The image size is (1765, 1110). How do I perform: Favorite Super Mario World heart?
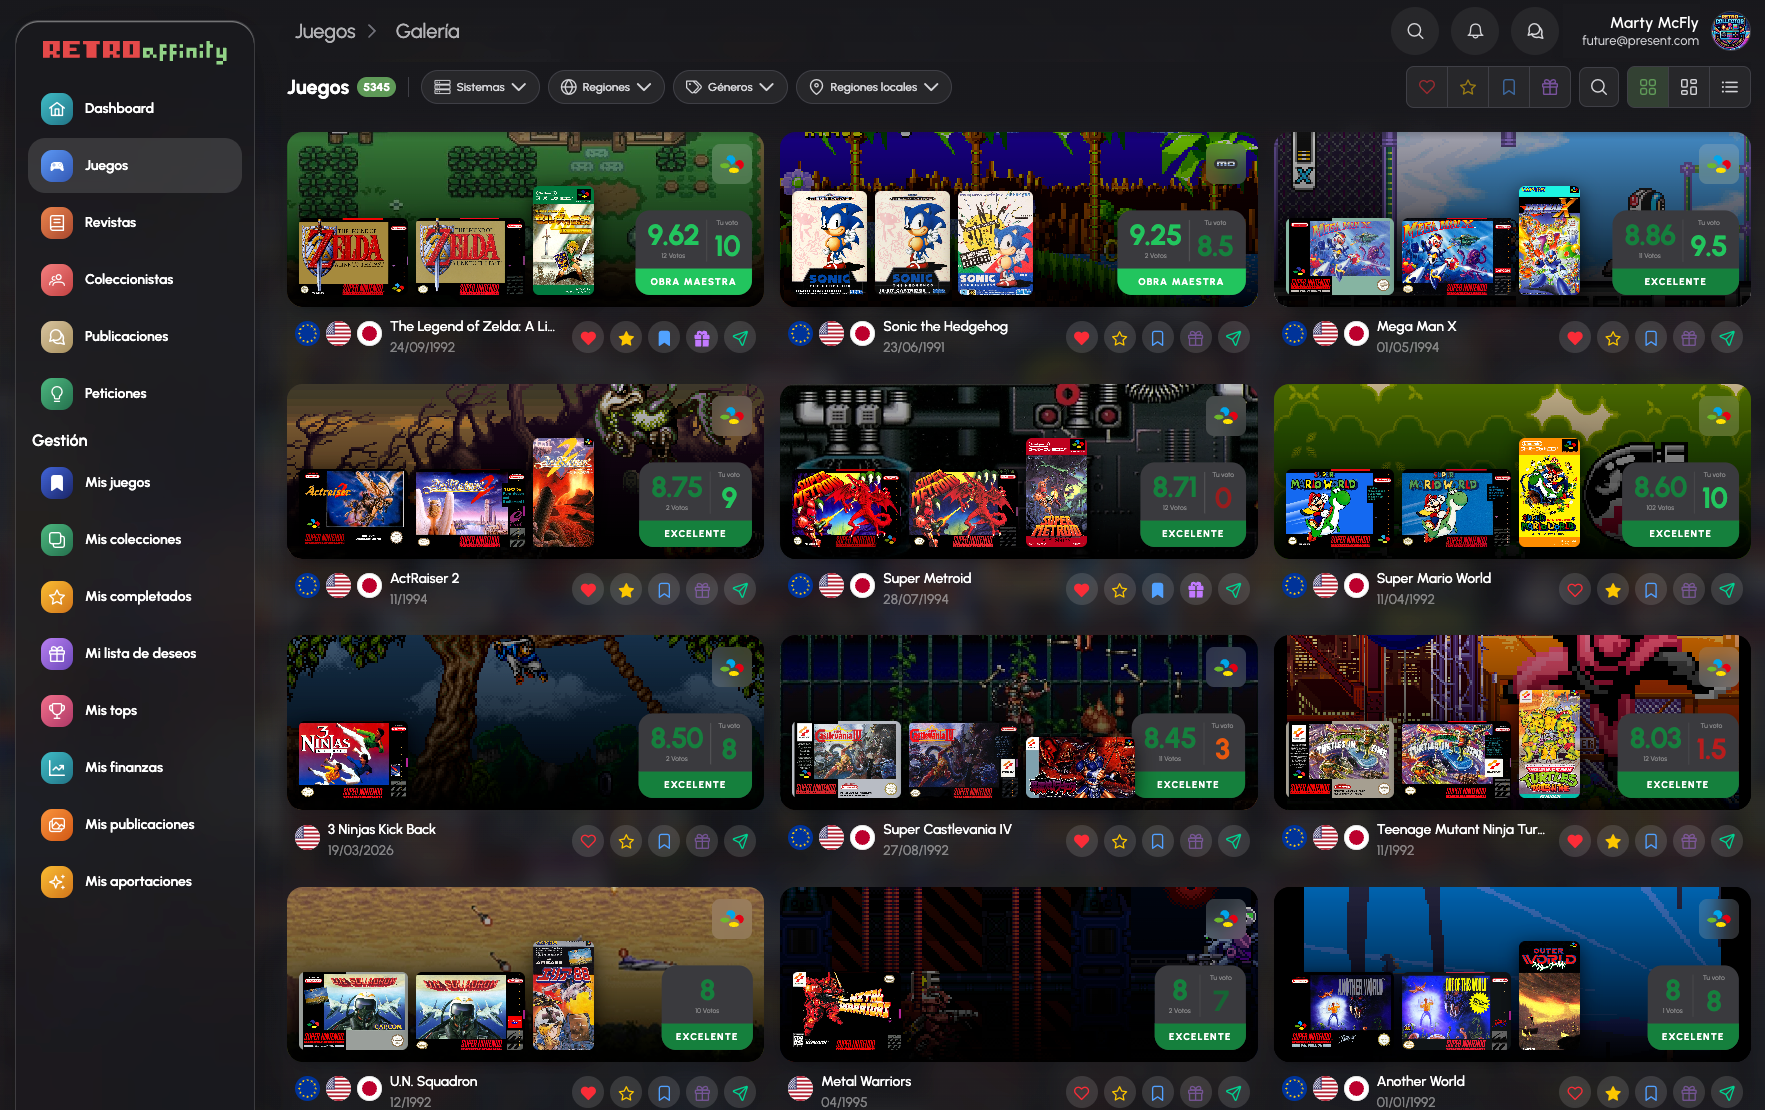(x=1575, y=590)
